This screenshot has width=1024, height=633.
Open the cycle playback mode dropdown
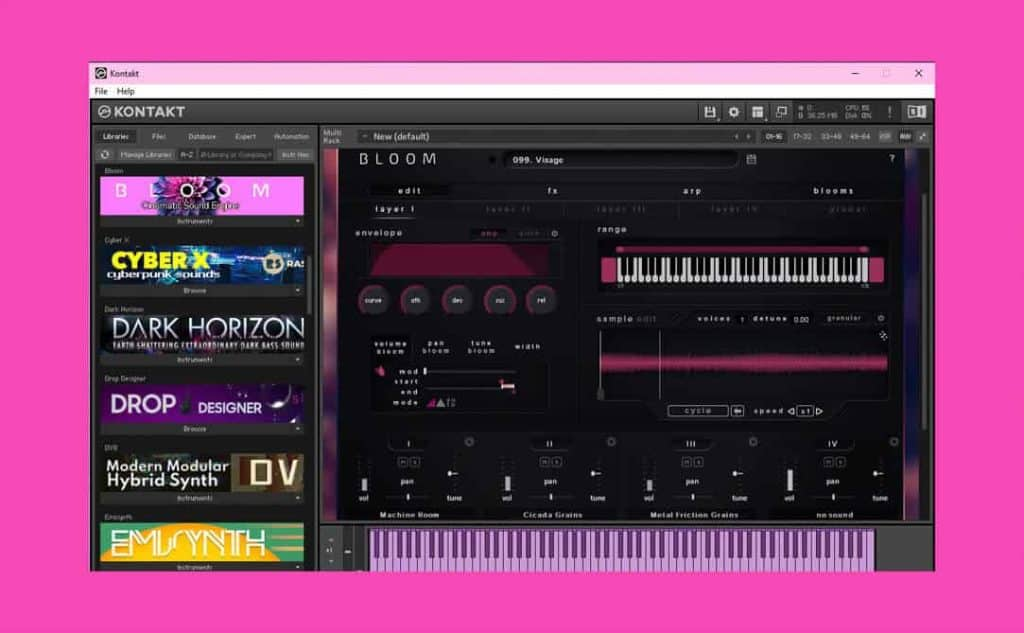[x=698, y=411]
